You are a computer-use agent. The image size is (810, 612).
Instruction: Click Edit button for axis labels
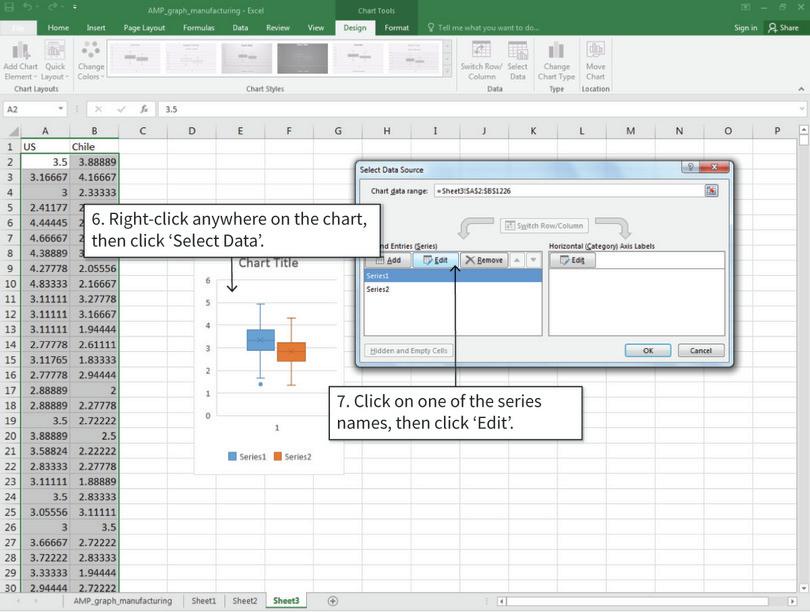572,260
